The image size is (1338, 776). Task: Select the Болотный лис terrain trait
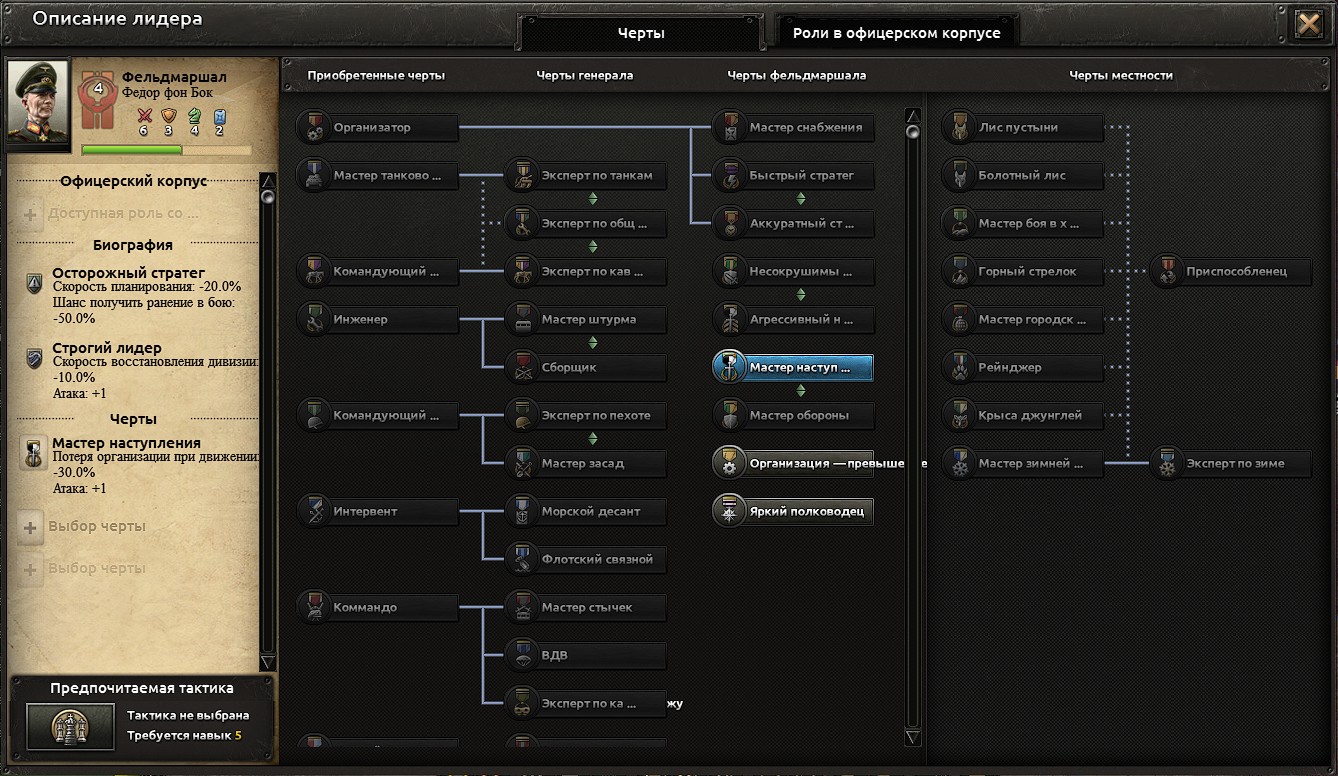pos(1023,175)
